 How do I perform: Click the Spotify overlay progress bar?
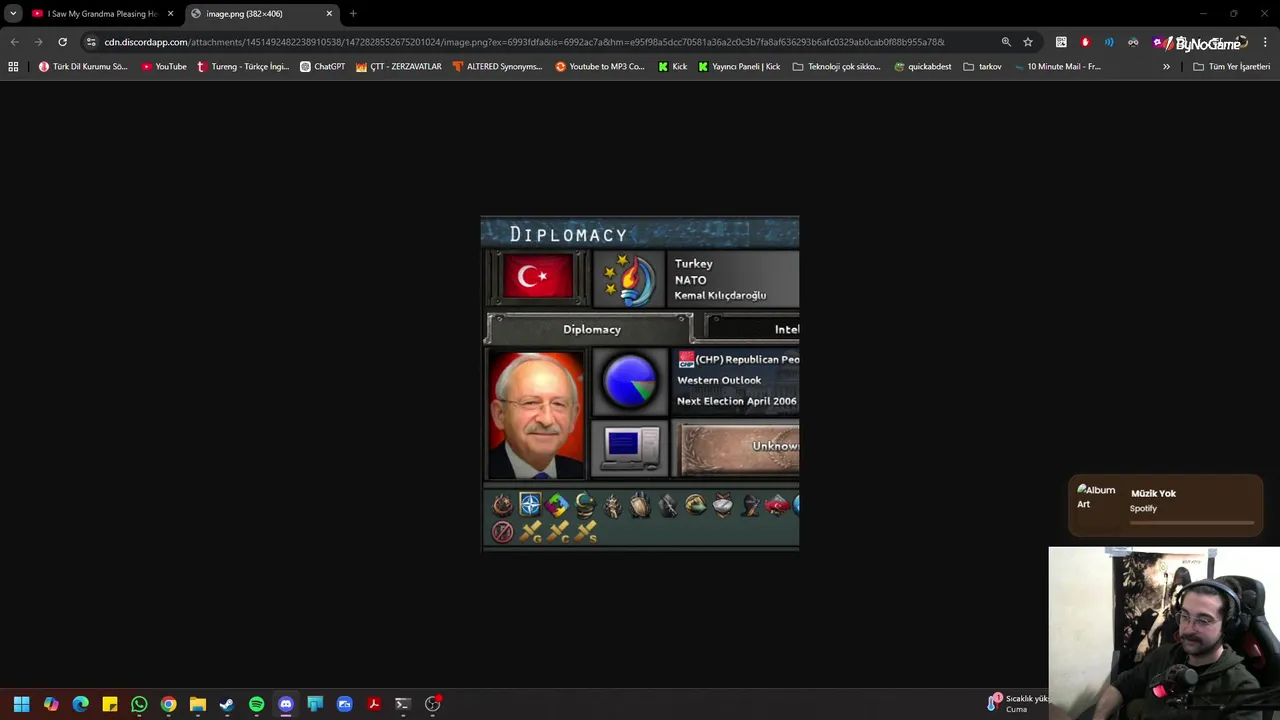[1192, 522]
